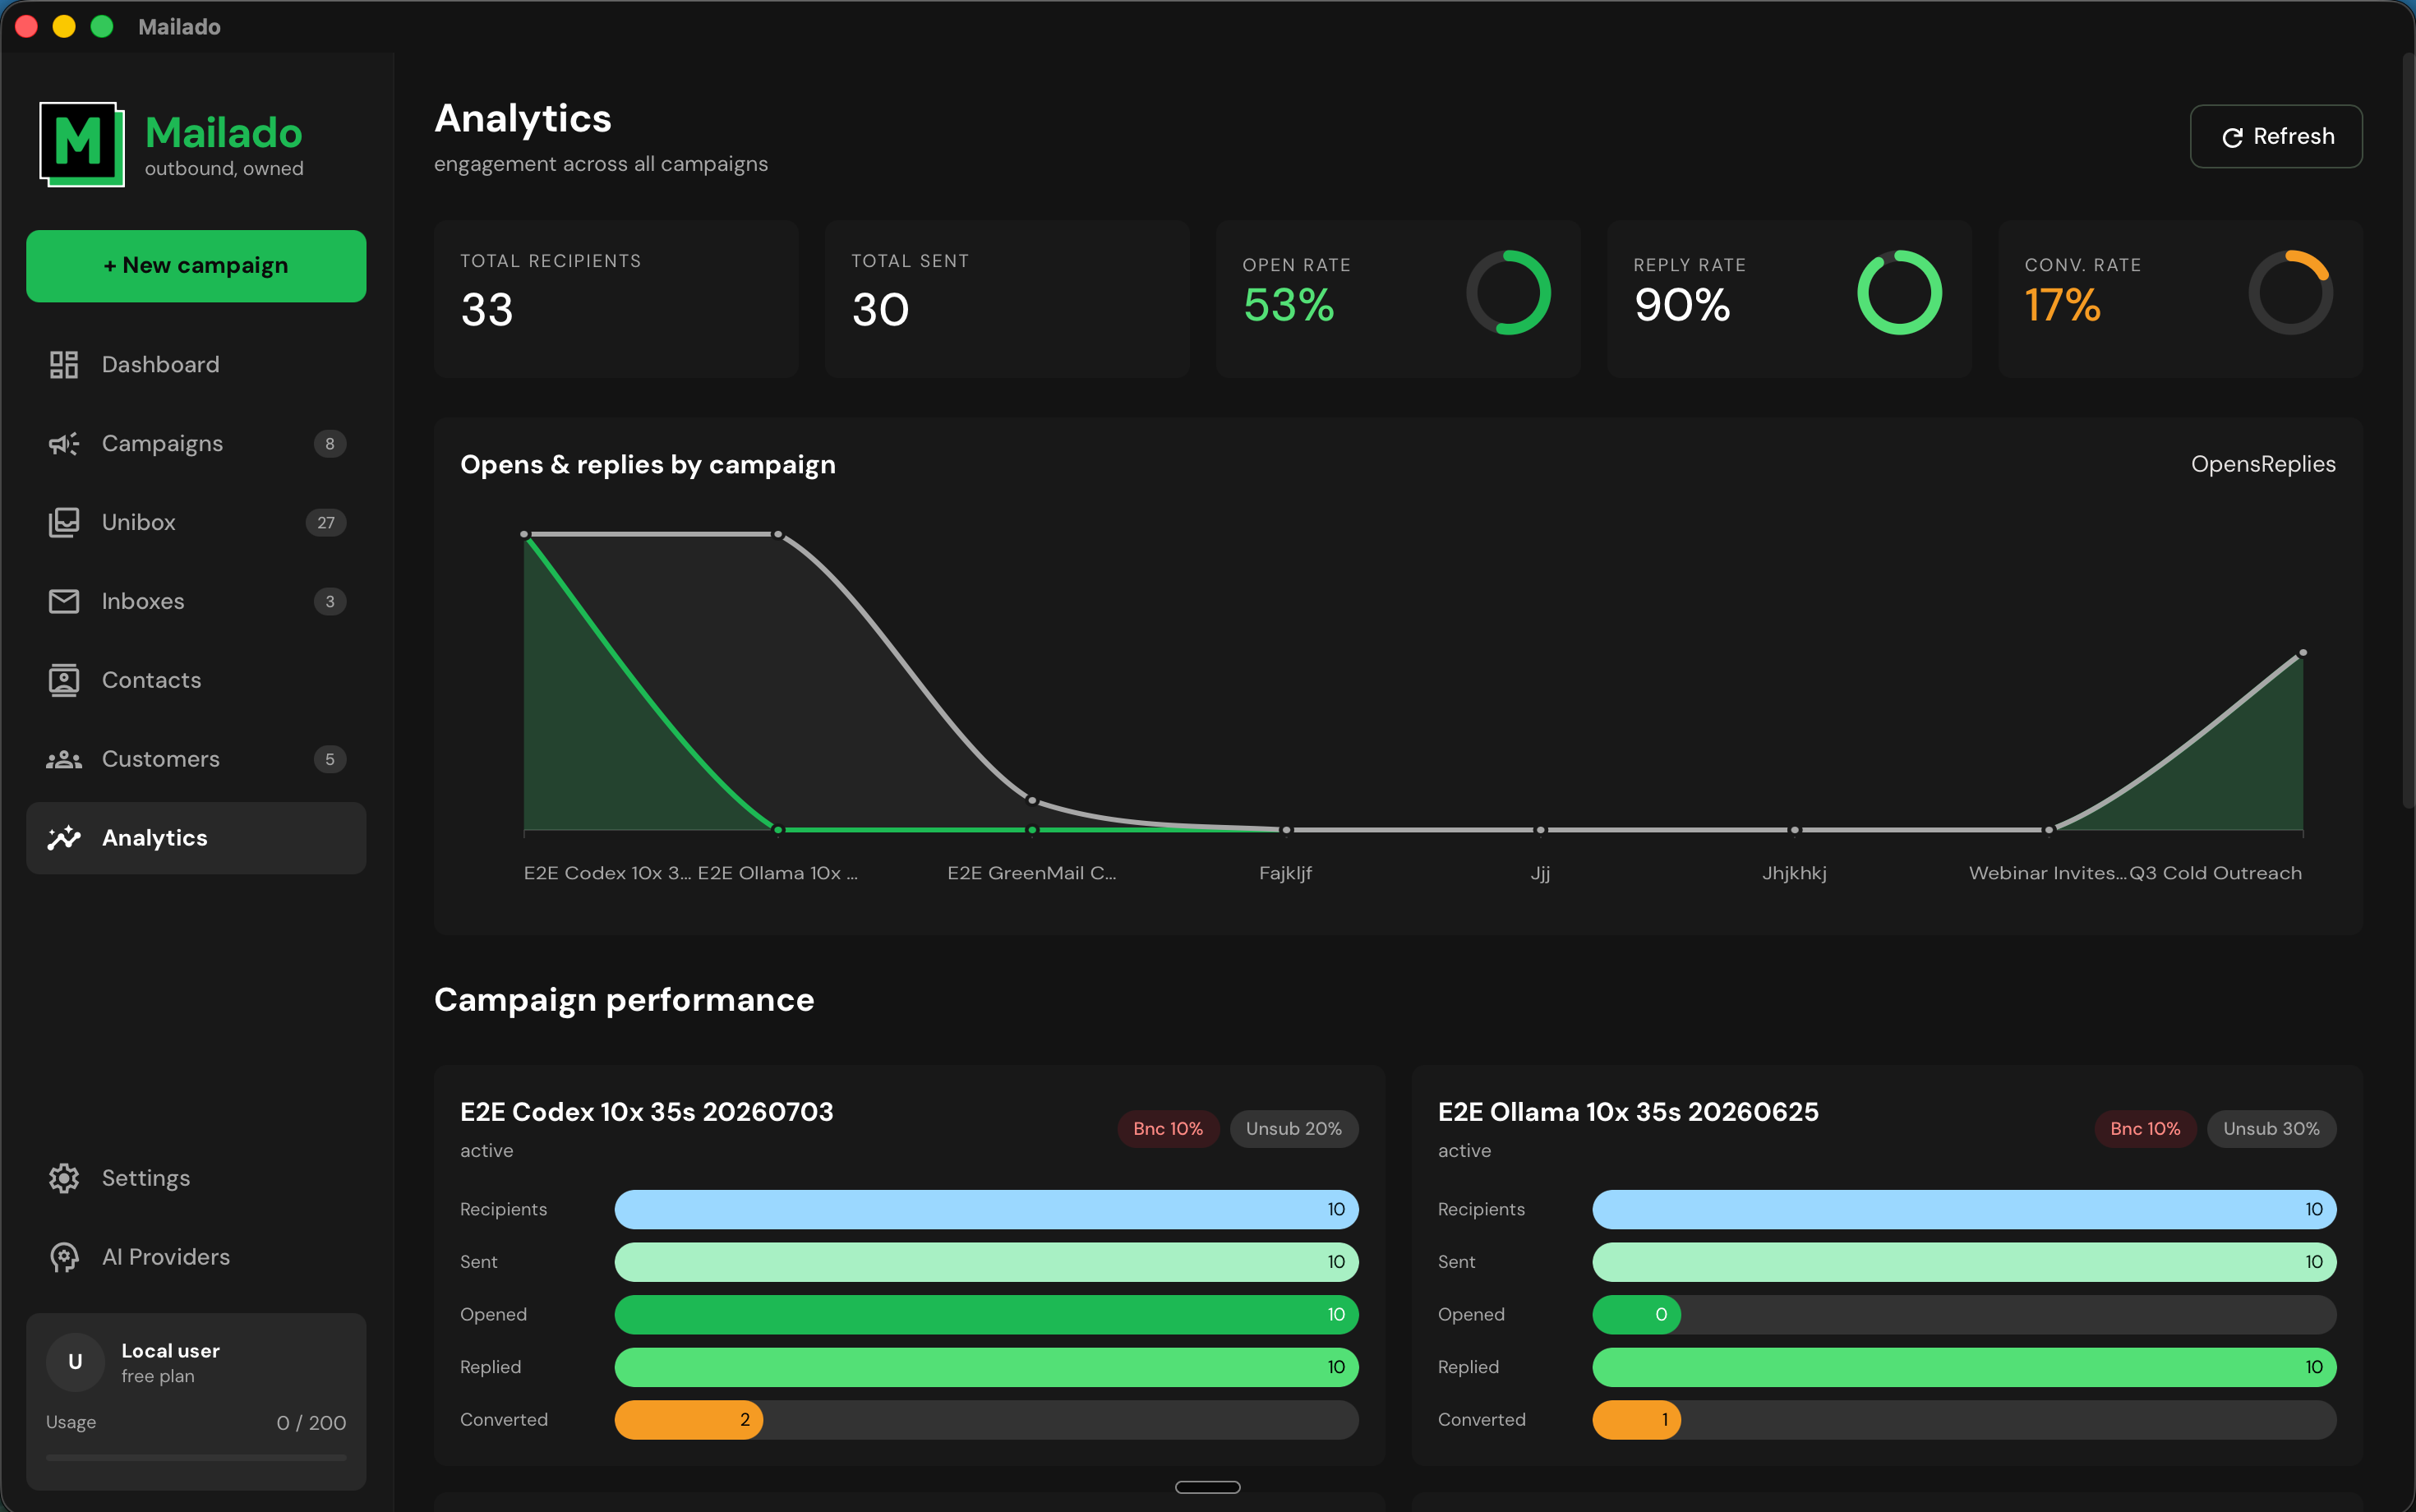Click the Reply Rate donut chart
2416x1512 pixels.
pos(1899,293)
